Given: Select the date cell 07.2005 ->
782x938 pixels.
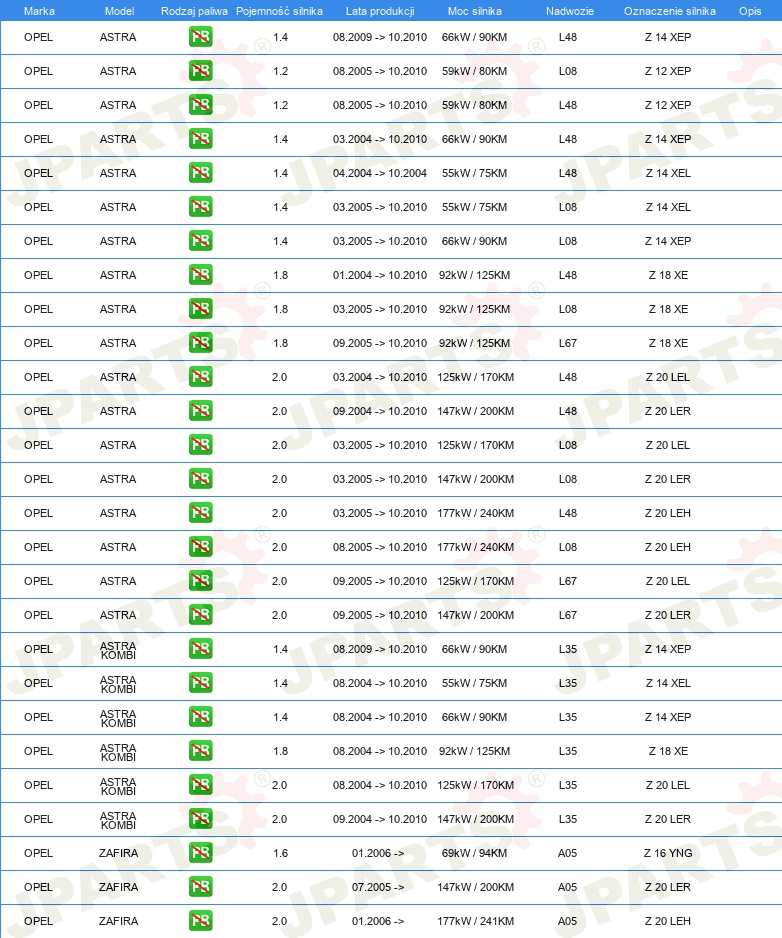Looking at the screenshot, I should pyautogui.click(x=378, y=887).
